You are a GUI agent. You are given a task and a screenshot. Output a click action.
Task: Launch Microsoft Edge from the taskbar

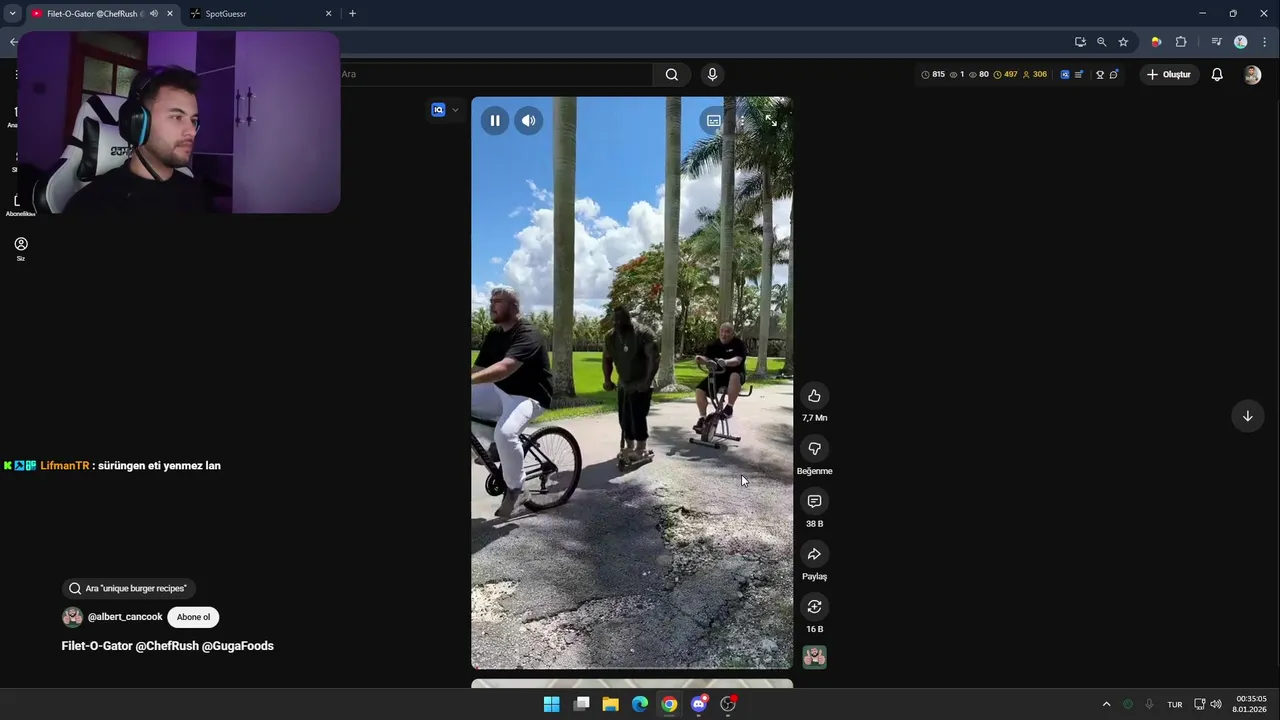[x=640, y=704]
